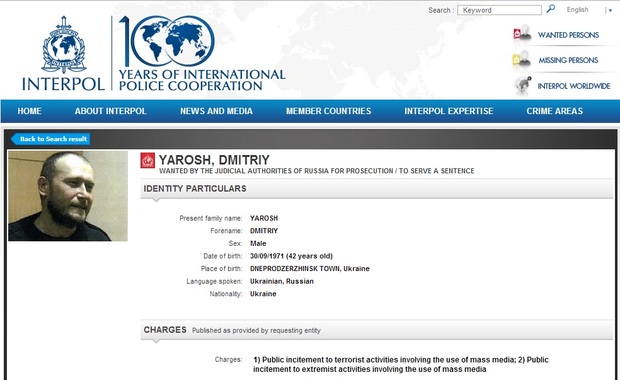Click the Missing Persons yellow notice icon
The height and width of the screenshot is (380, 620).
pos(522,59)
